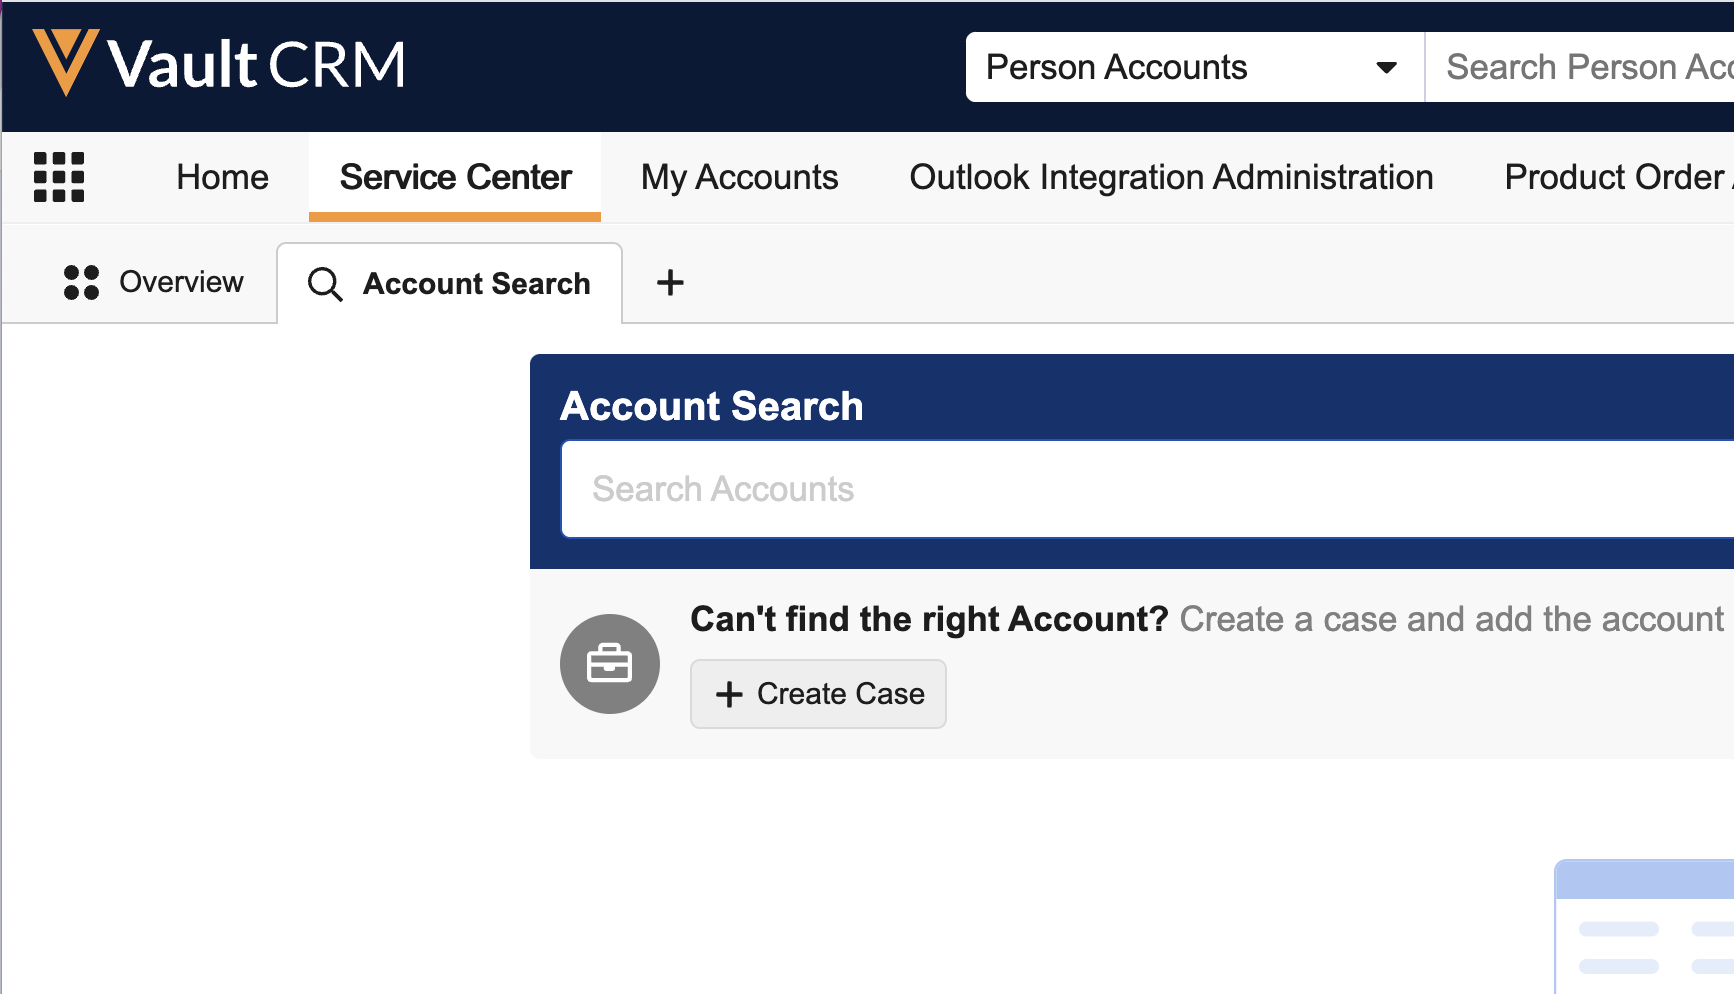Select the Account Search subtab
1734x994 pixels.
click(476, 284)
